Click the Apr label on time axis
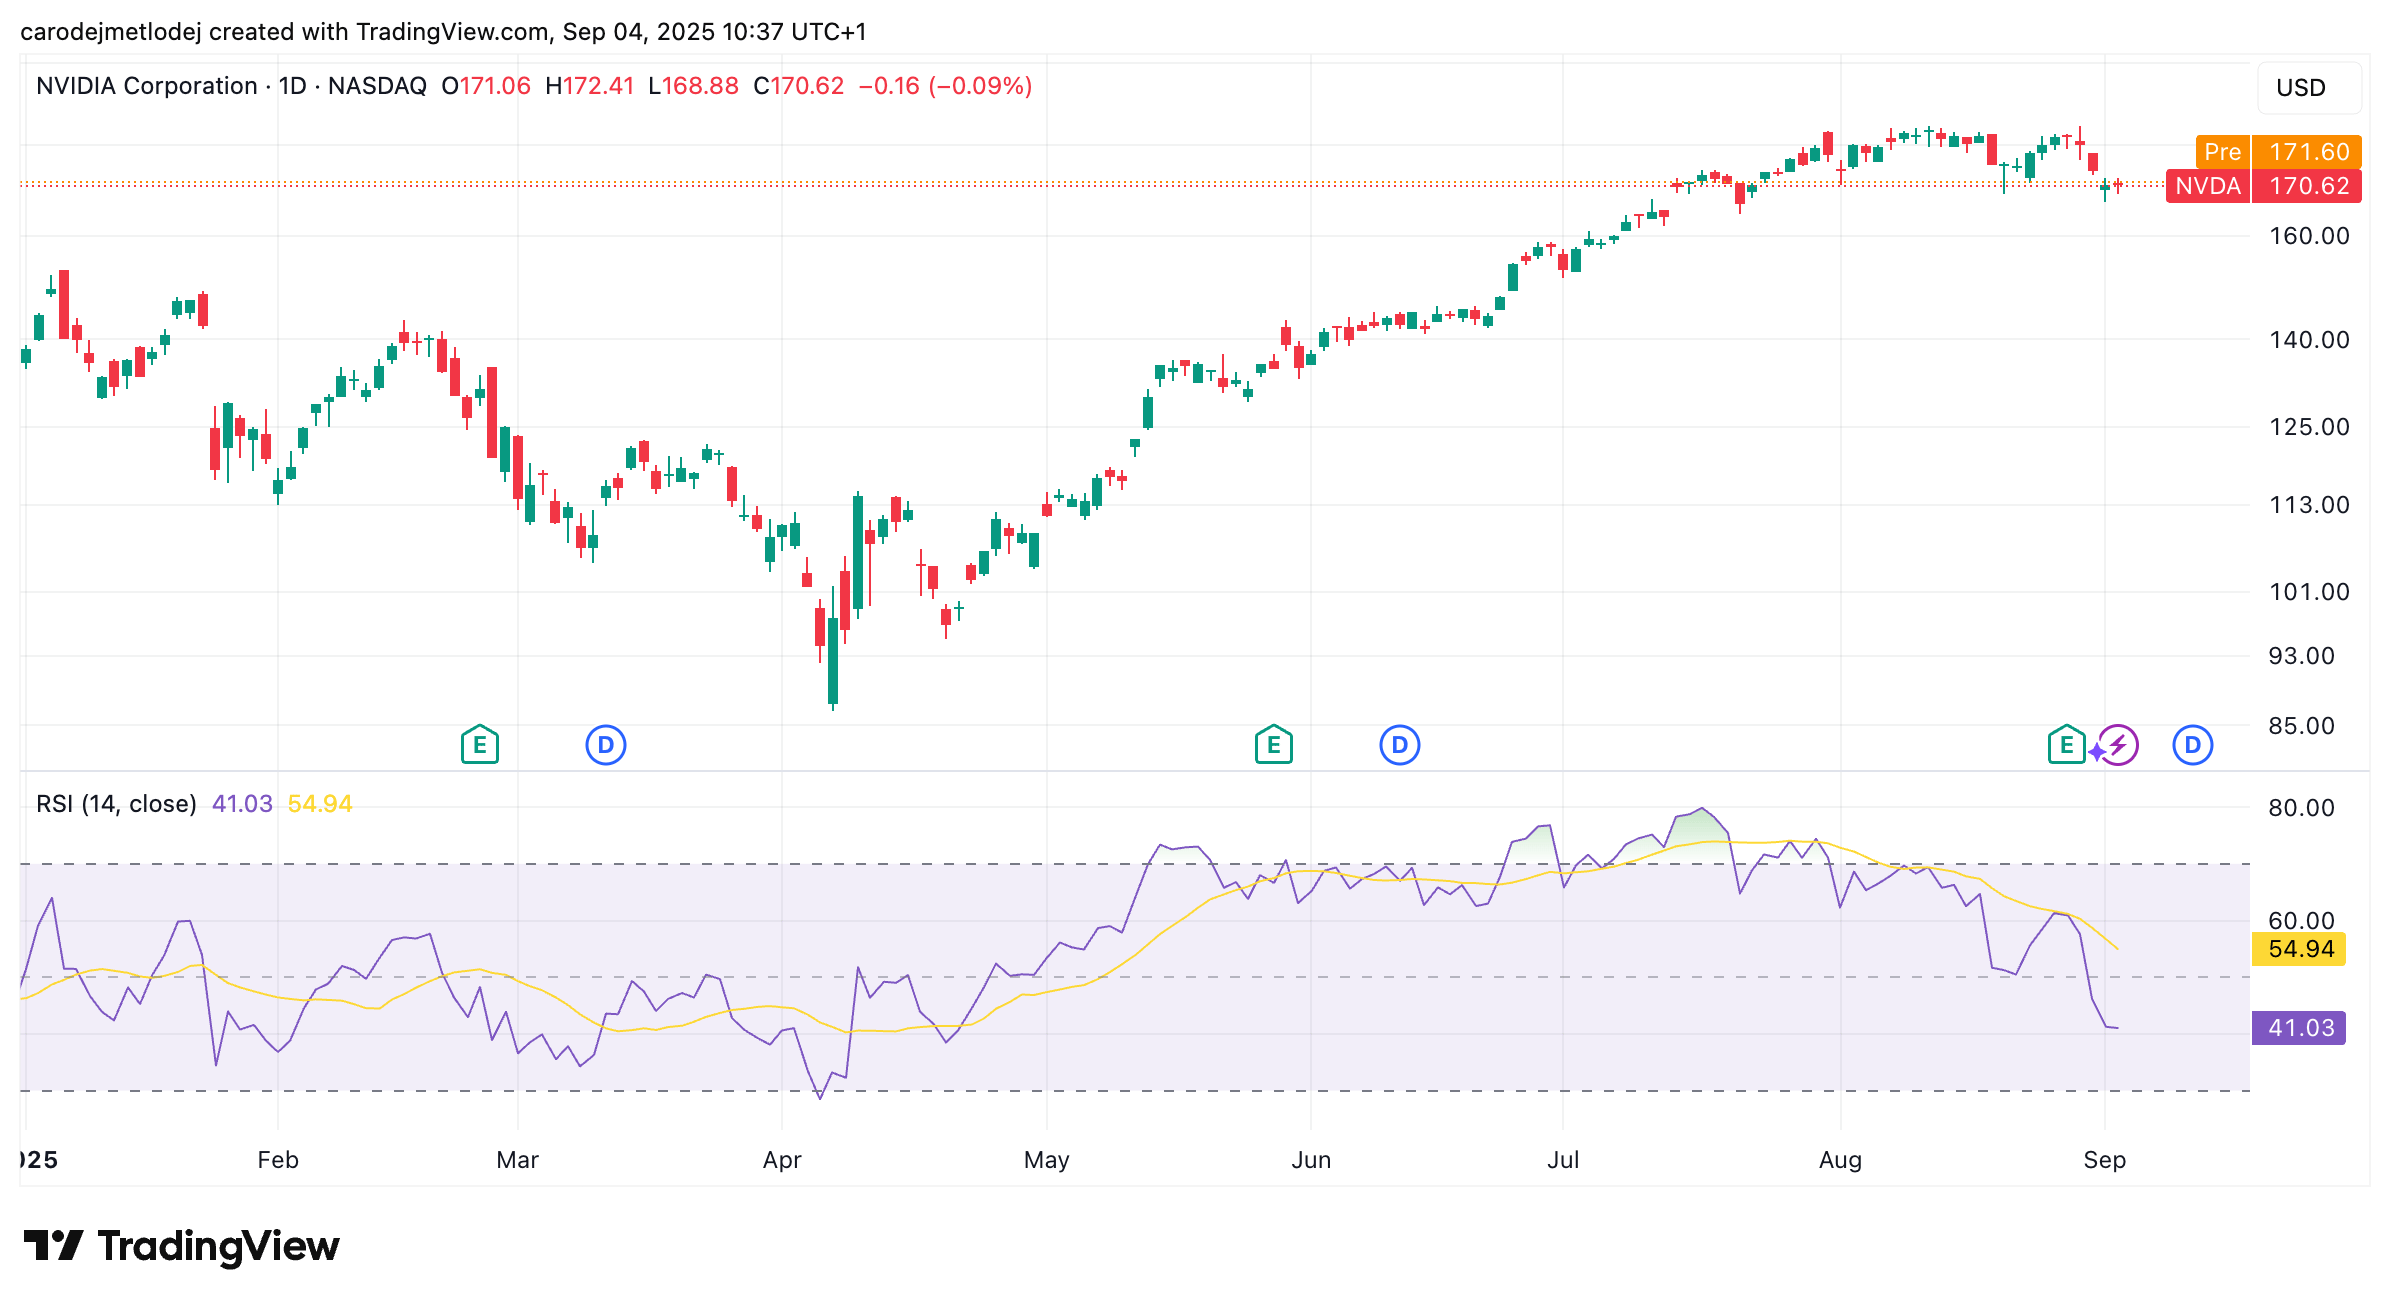Screen dimensions: 2390x1306 782,1160
